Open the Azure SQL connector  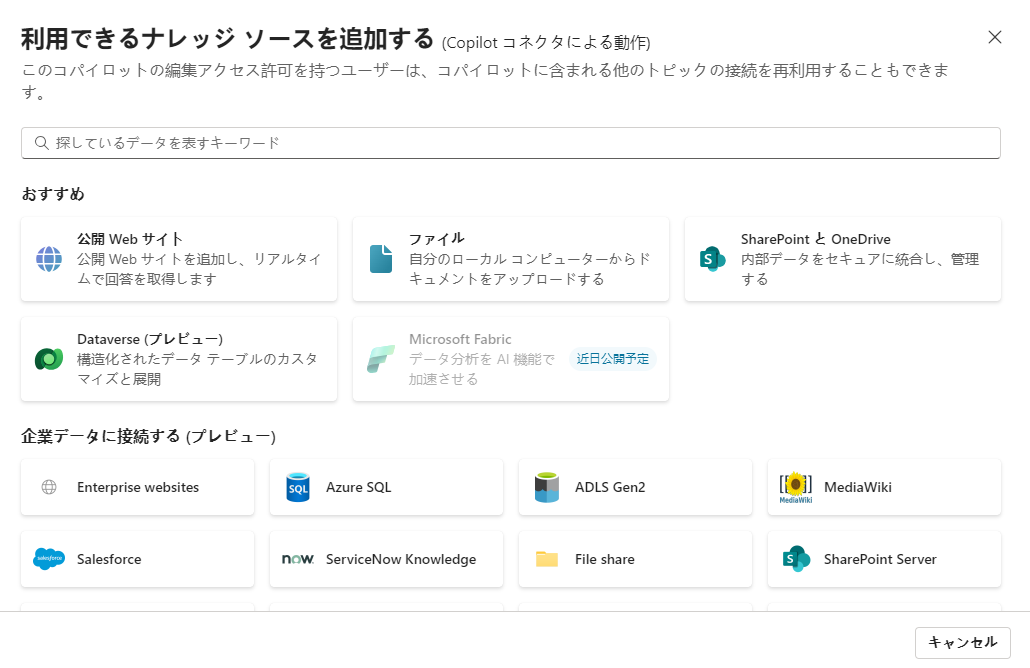pyautogui.click(x=386, y=487)
